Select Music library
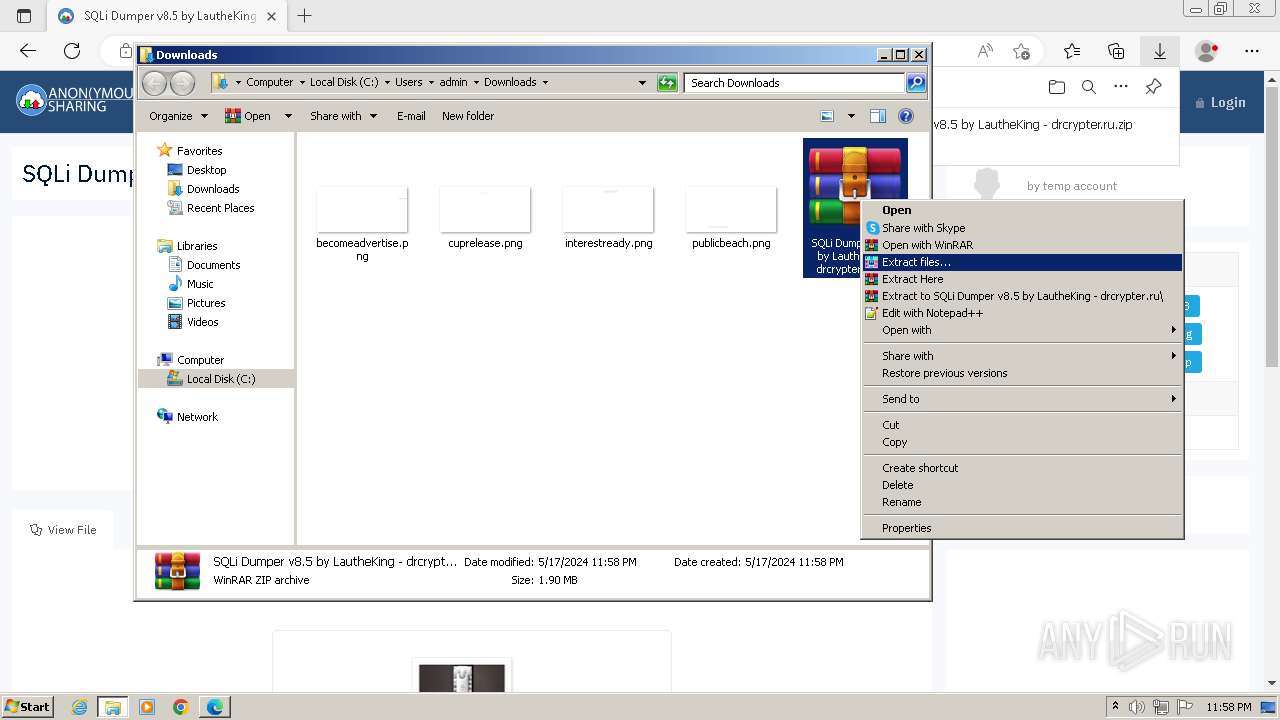Image resolution: width=1280 pixels, height=720 pixels. [200, 284]
